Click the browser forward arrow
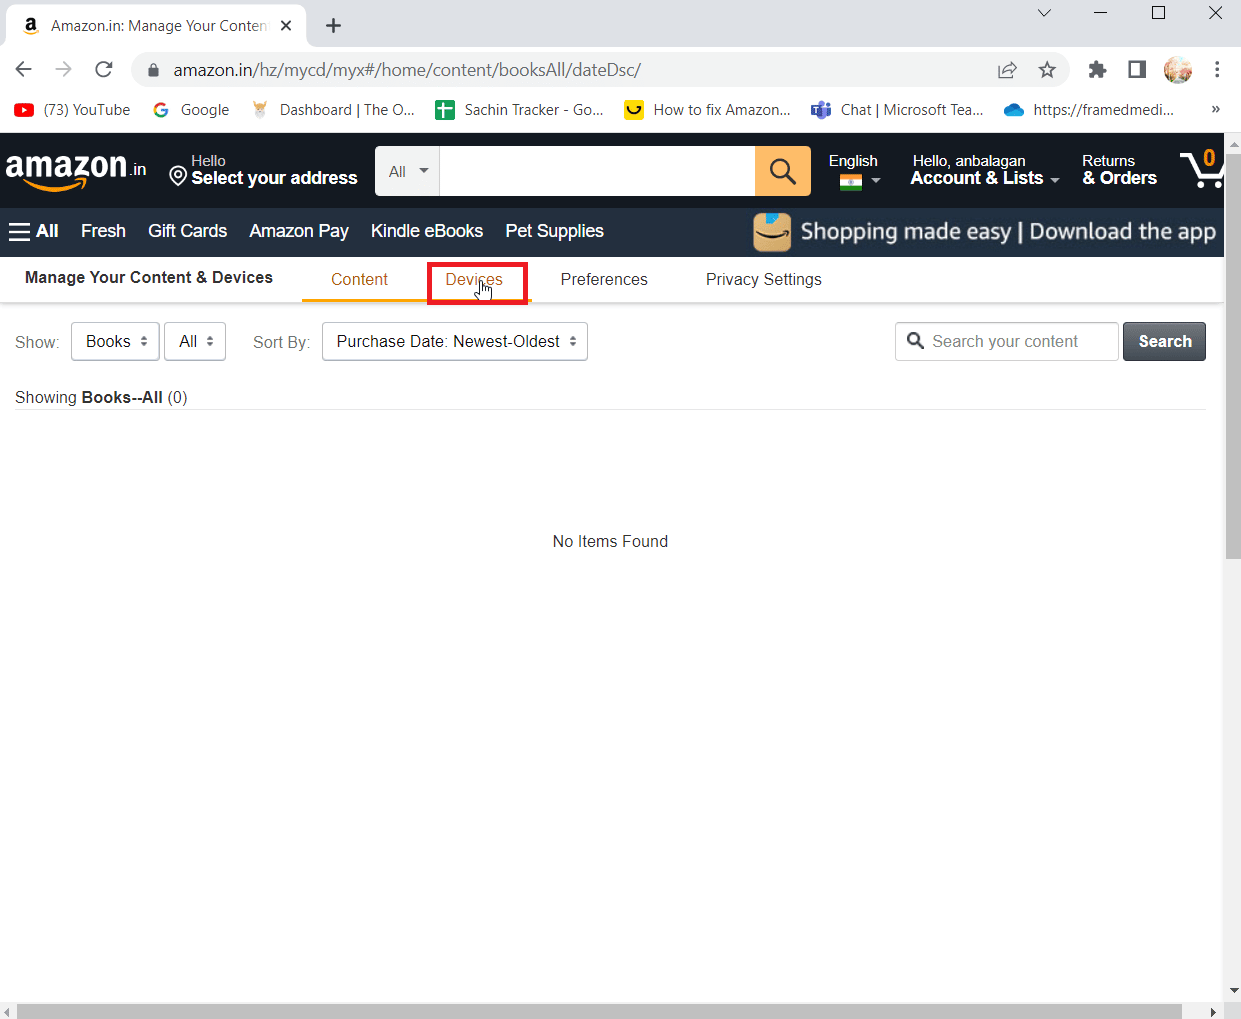 pyautogui.click(x=63, y=69)
